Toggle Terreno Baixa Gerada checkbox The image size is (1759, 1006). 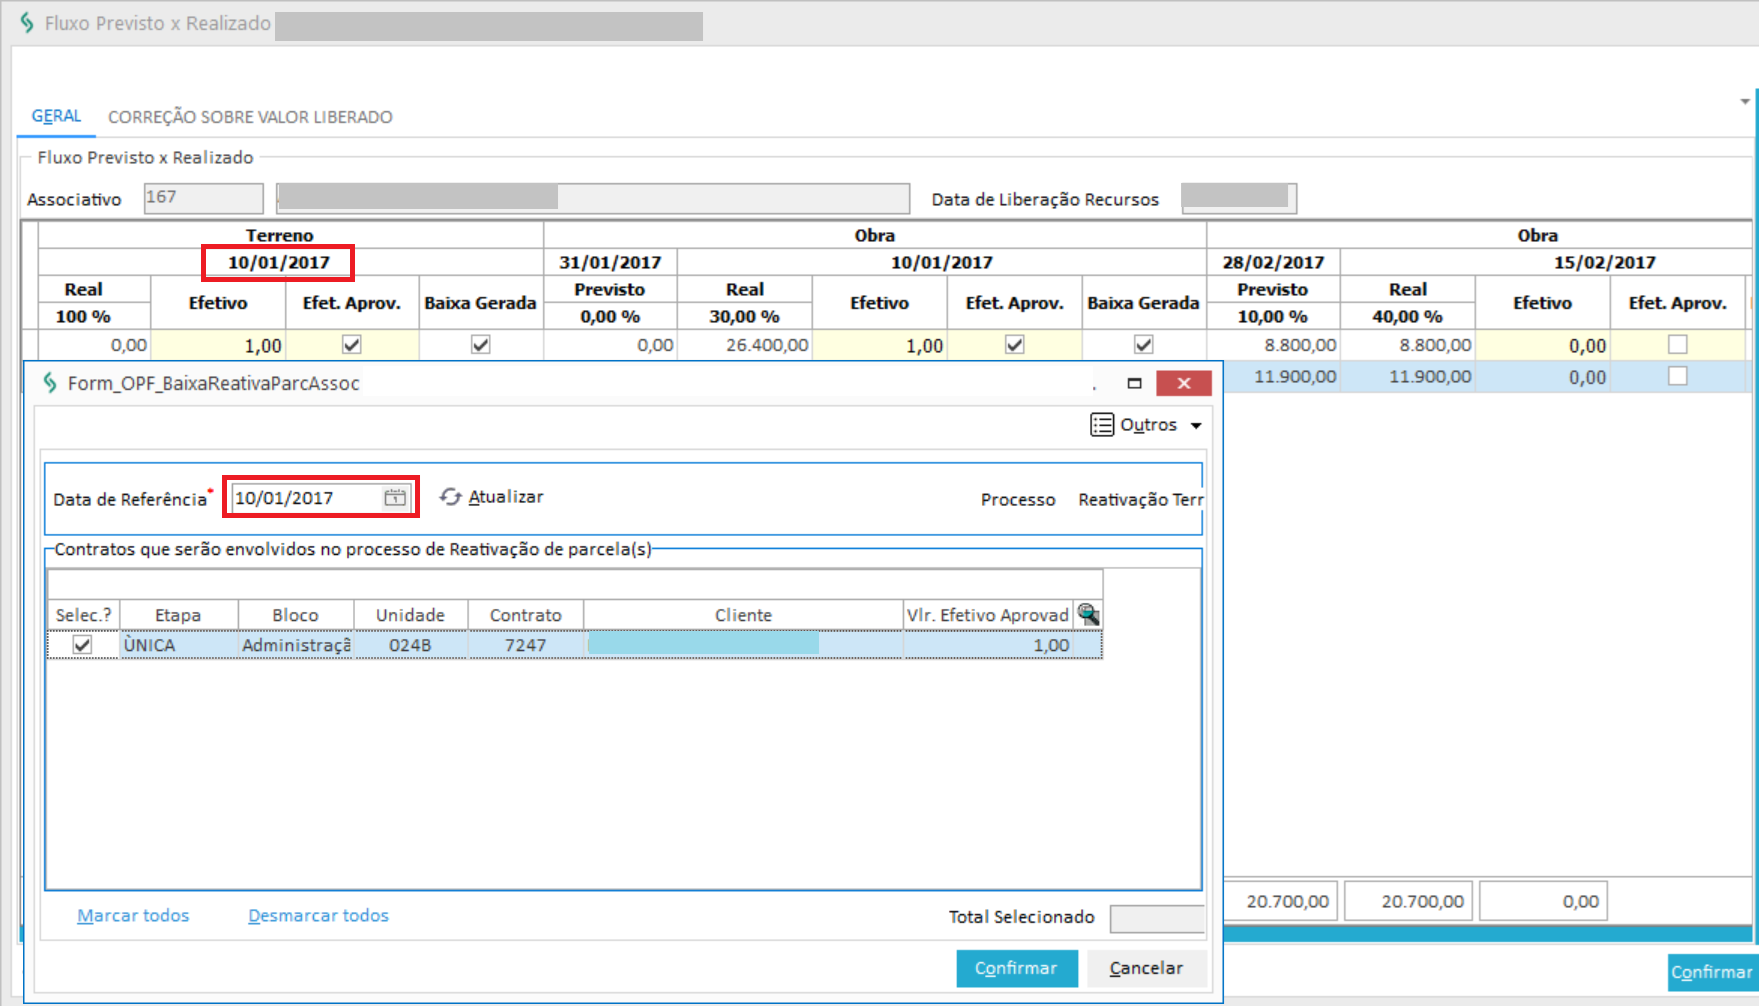[x=480, y=345]
